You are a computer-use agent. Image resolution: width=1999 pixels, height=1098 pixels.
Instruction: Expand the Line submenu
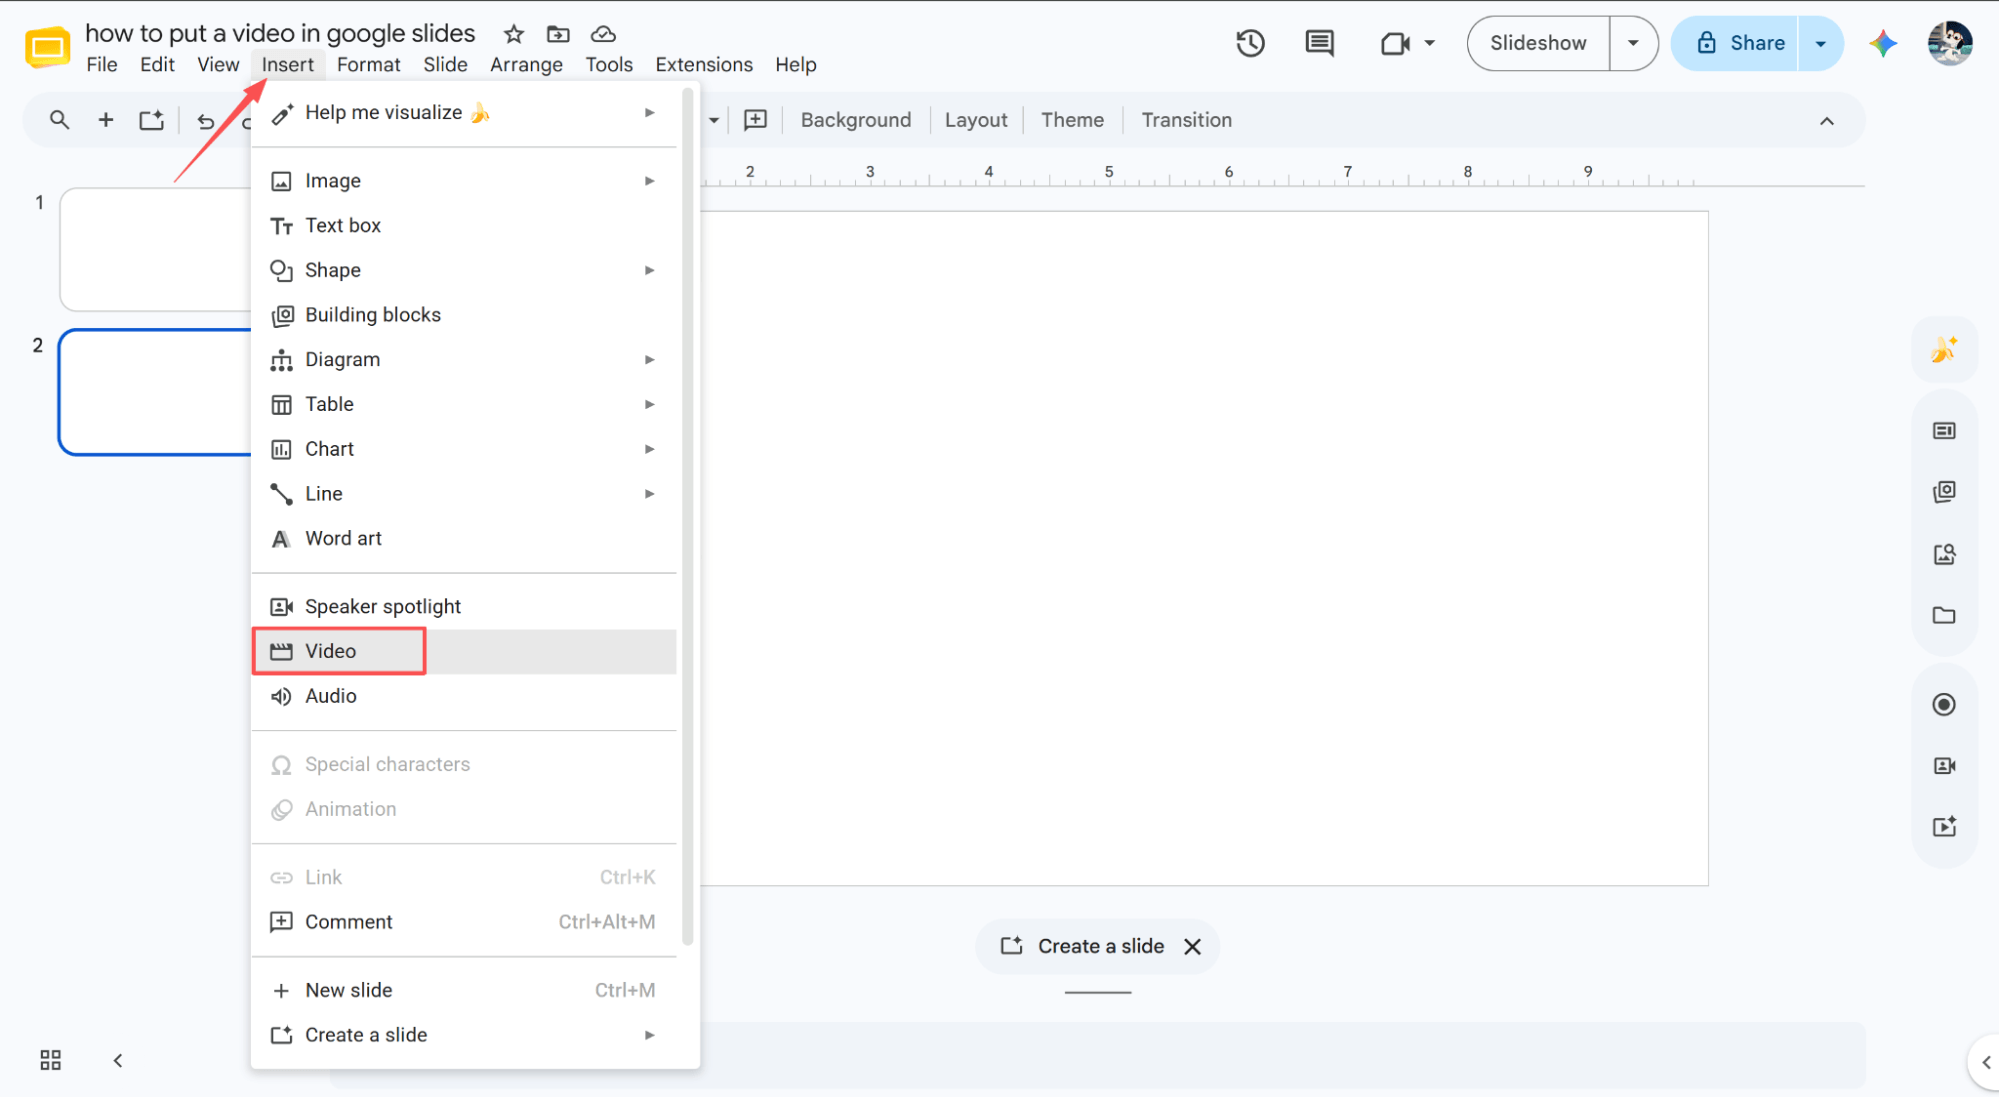[650, 494]
